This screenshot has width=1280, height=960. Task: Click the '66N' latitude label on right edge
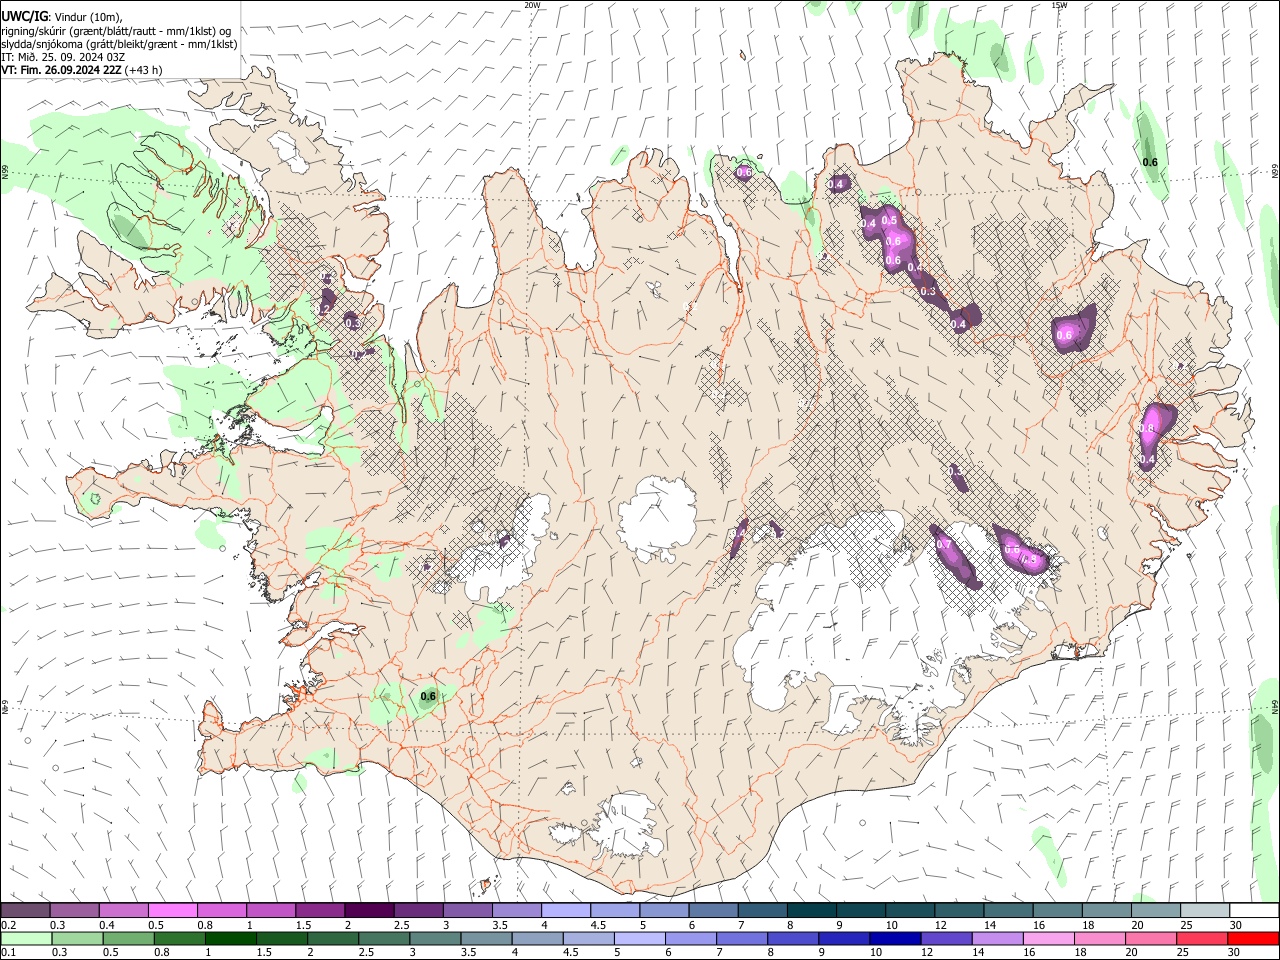(1275, 172)
